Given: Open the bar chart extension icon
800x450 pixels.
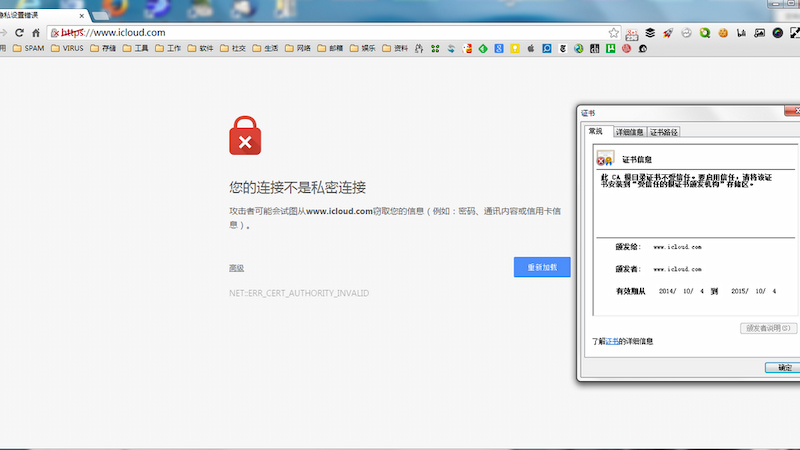Looking at the screenshot, I should click(x=741, y=33).
